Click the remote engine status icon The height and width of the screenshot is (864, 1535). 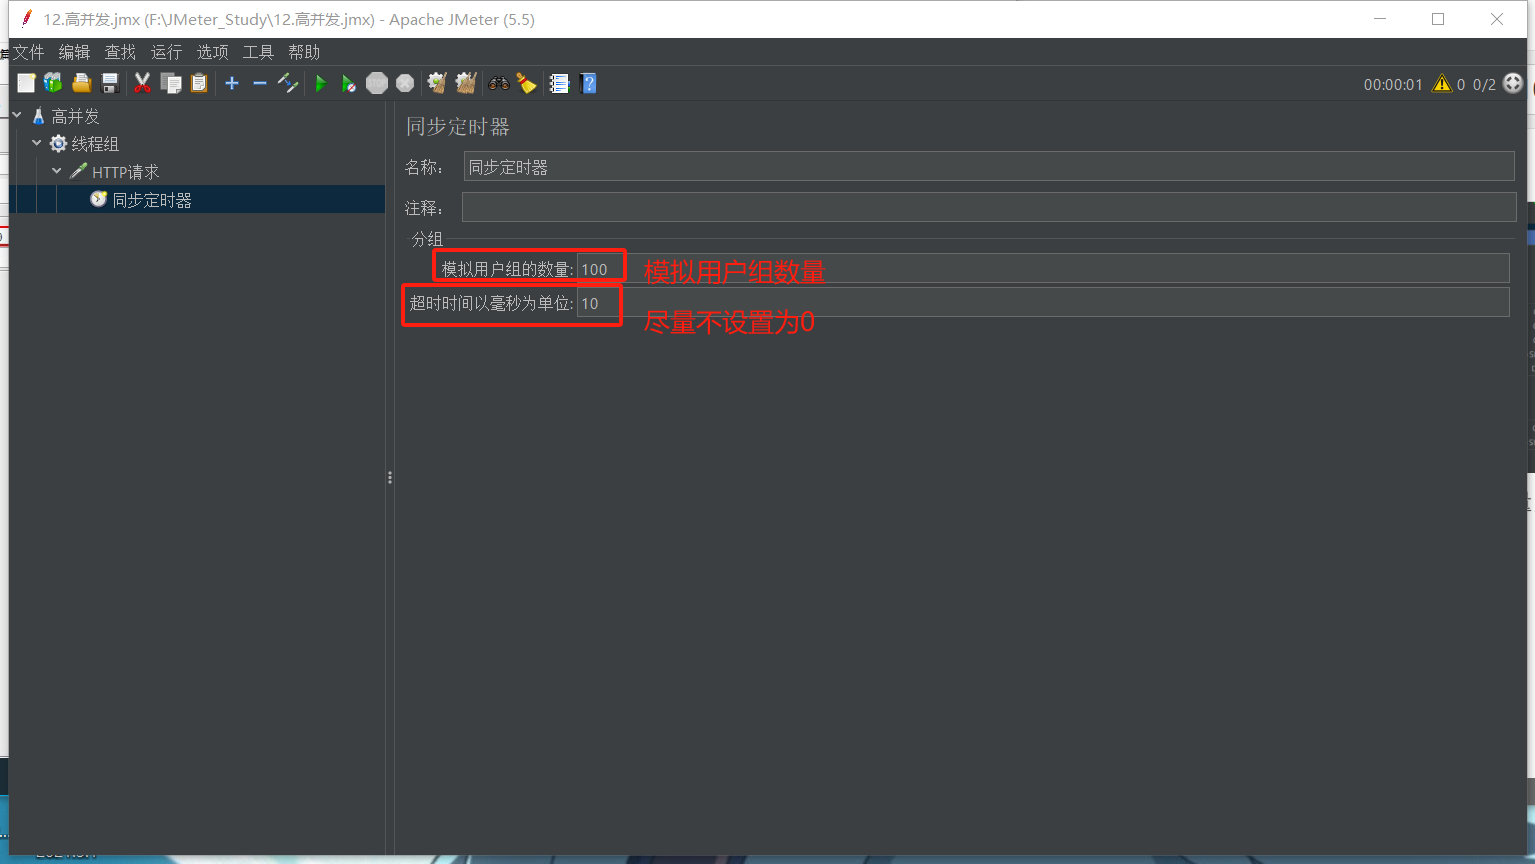pos(1513,84)
